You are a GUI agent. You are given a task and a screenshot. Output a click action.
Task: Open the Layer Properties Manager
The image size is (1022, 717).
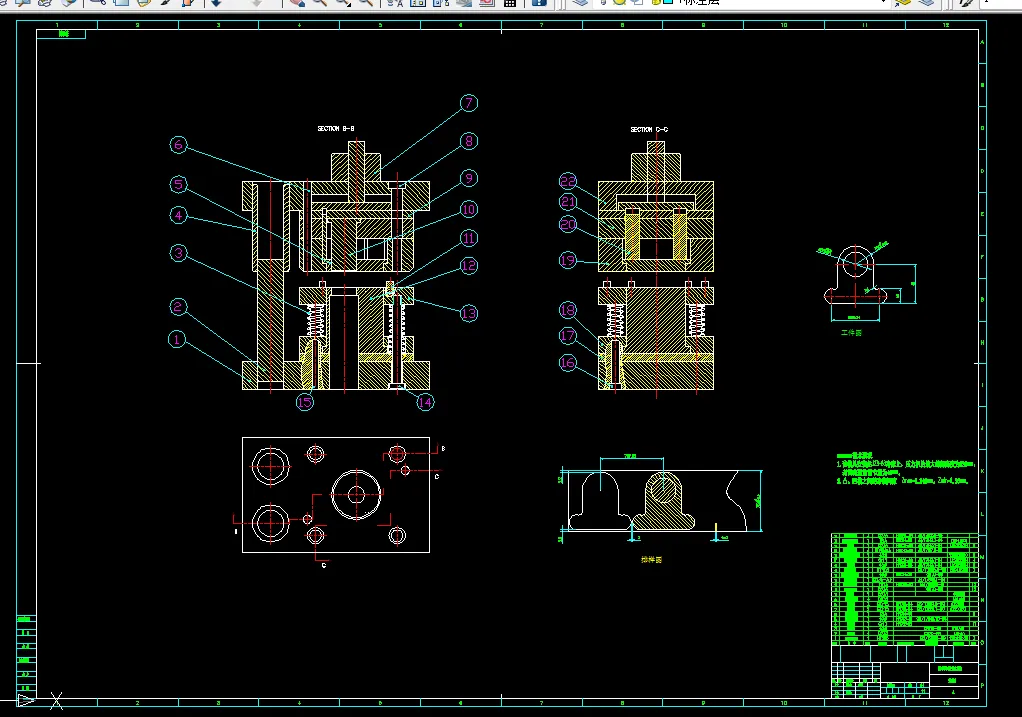[581, 3]
